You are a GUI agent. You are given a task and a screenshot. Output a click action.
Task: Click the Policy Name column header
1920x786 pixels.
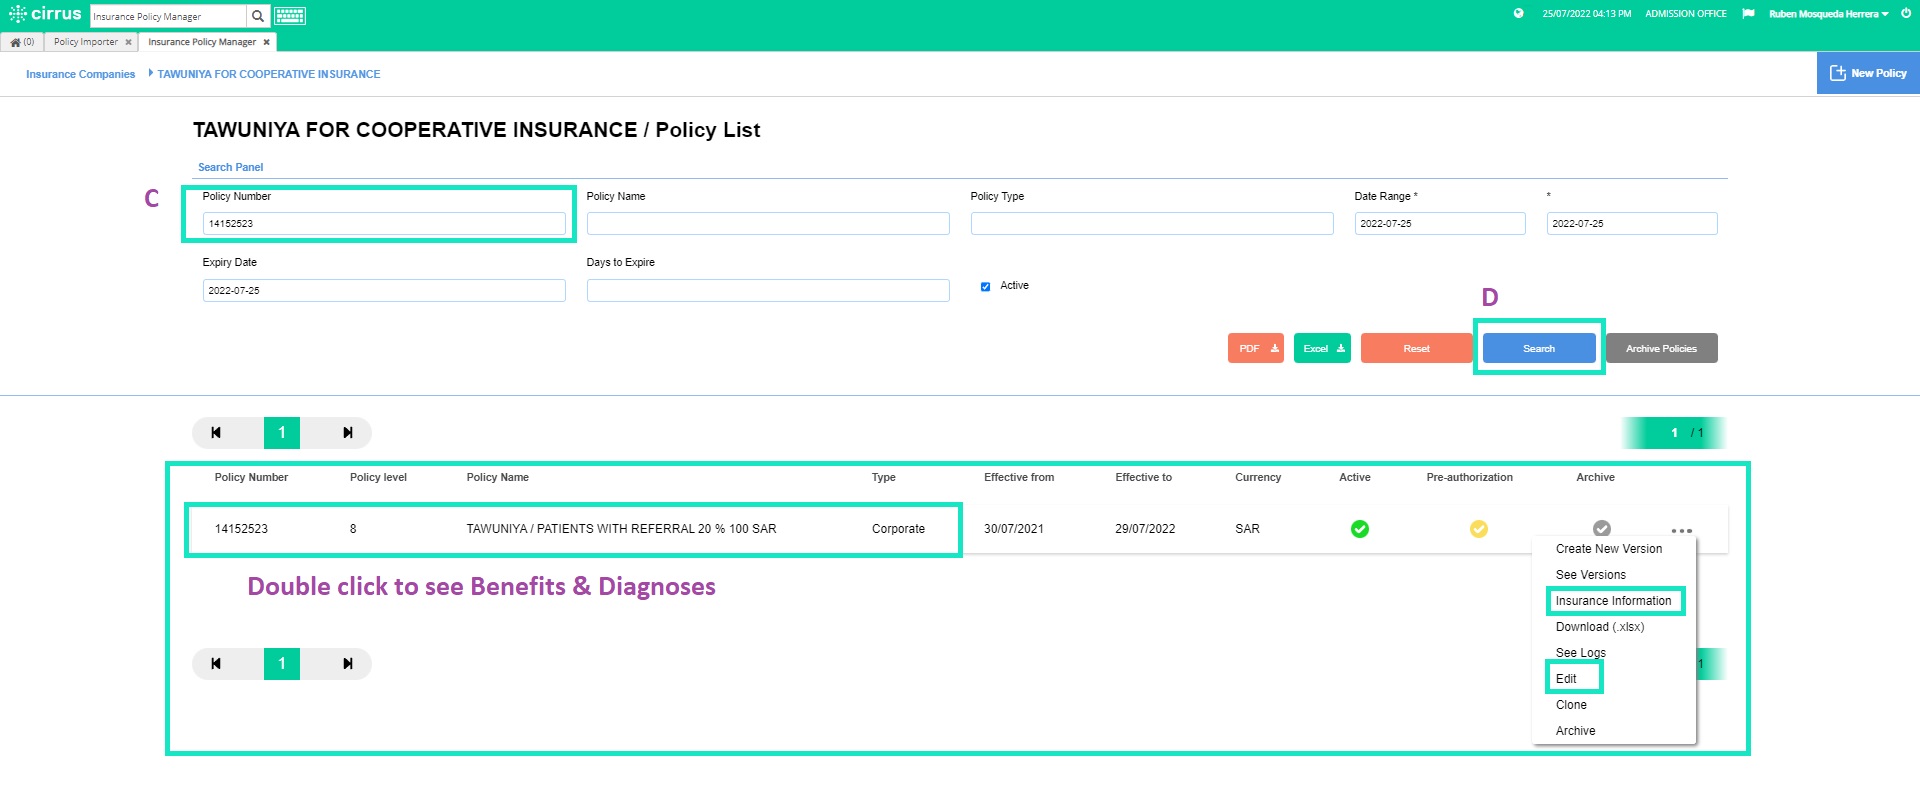[497, 478]
